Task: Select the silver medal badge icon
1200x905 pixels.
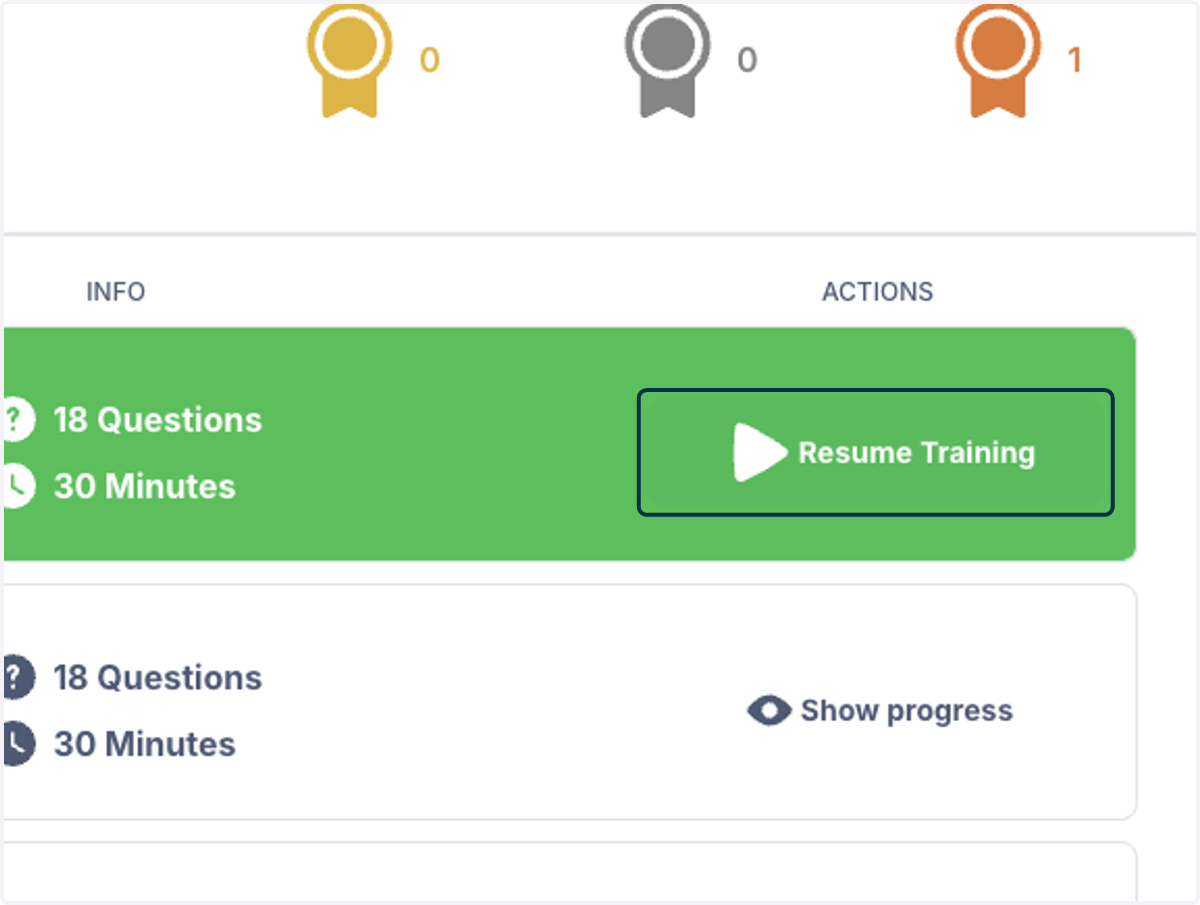Action: (667, 60)
